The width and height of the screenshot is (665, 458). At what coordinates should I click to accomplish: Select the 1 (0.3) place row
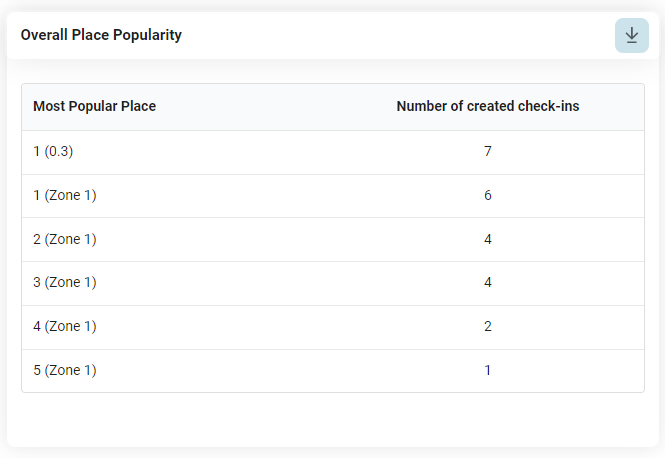(250, 152)
